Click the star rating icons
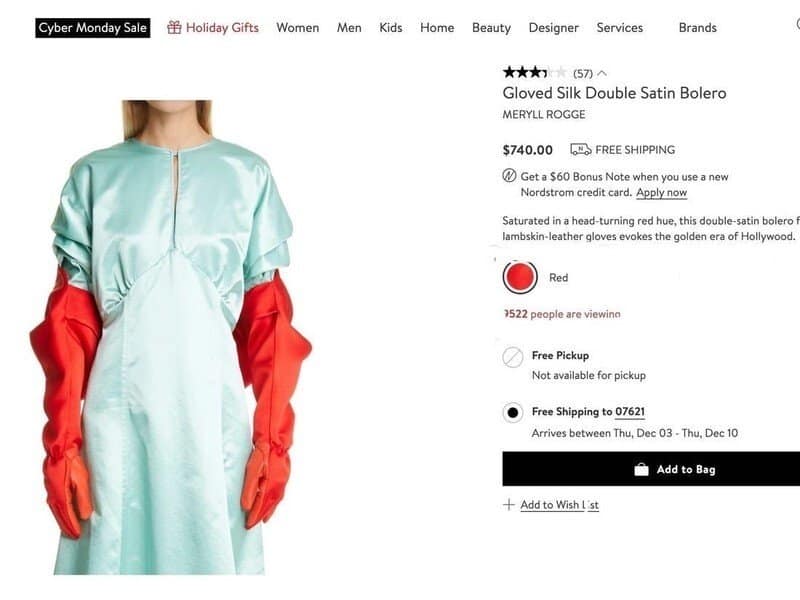This screenshot has width=800, height=600. pyautogui.click(x=534, y=73)
